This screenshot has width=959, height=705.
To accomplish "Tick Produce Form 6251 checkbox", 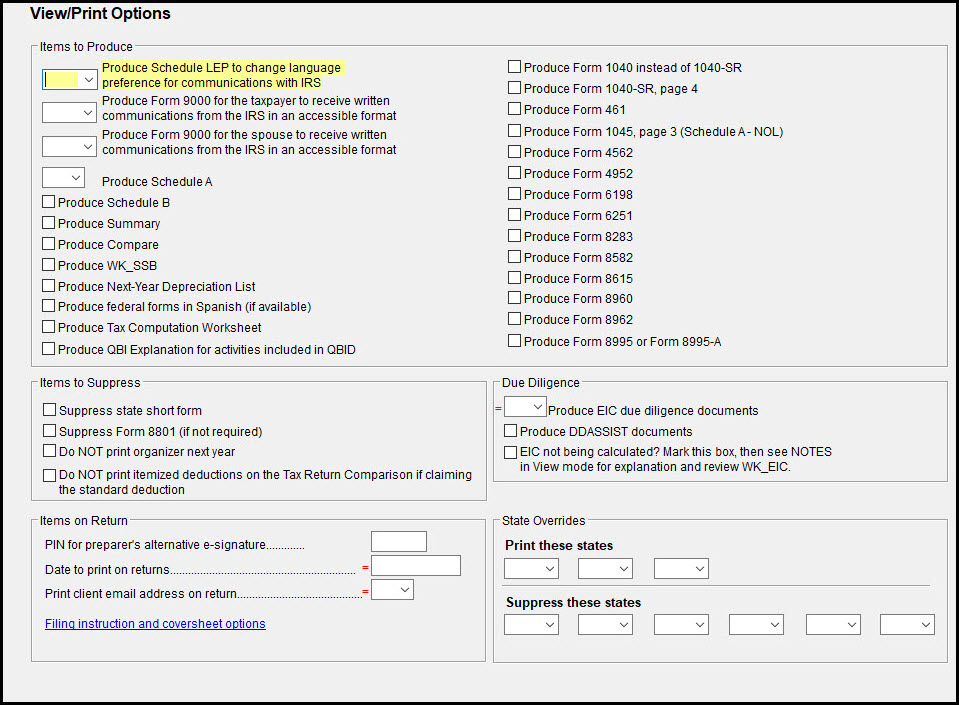I will 515,215.
